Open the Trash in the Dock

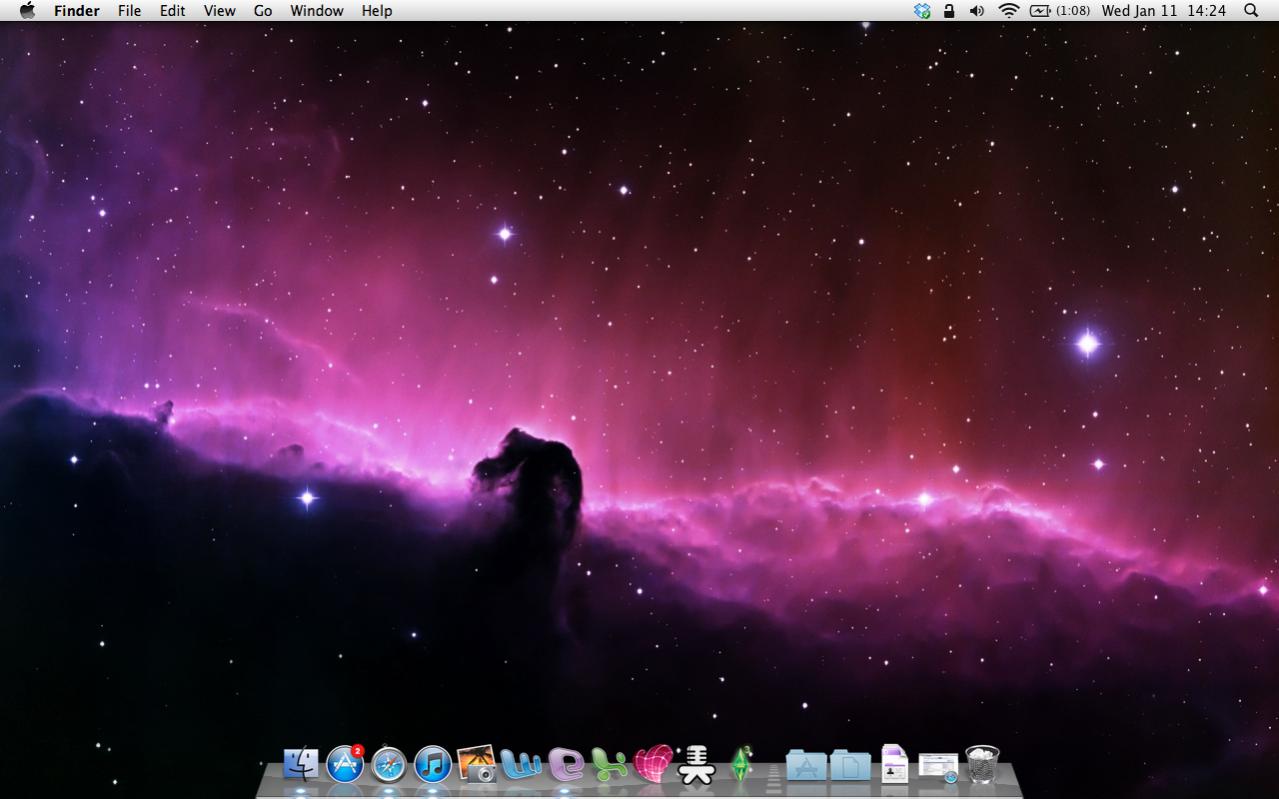click(x=982, y=764)
